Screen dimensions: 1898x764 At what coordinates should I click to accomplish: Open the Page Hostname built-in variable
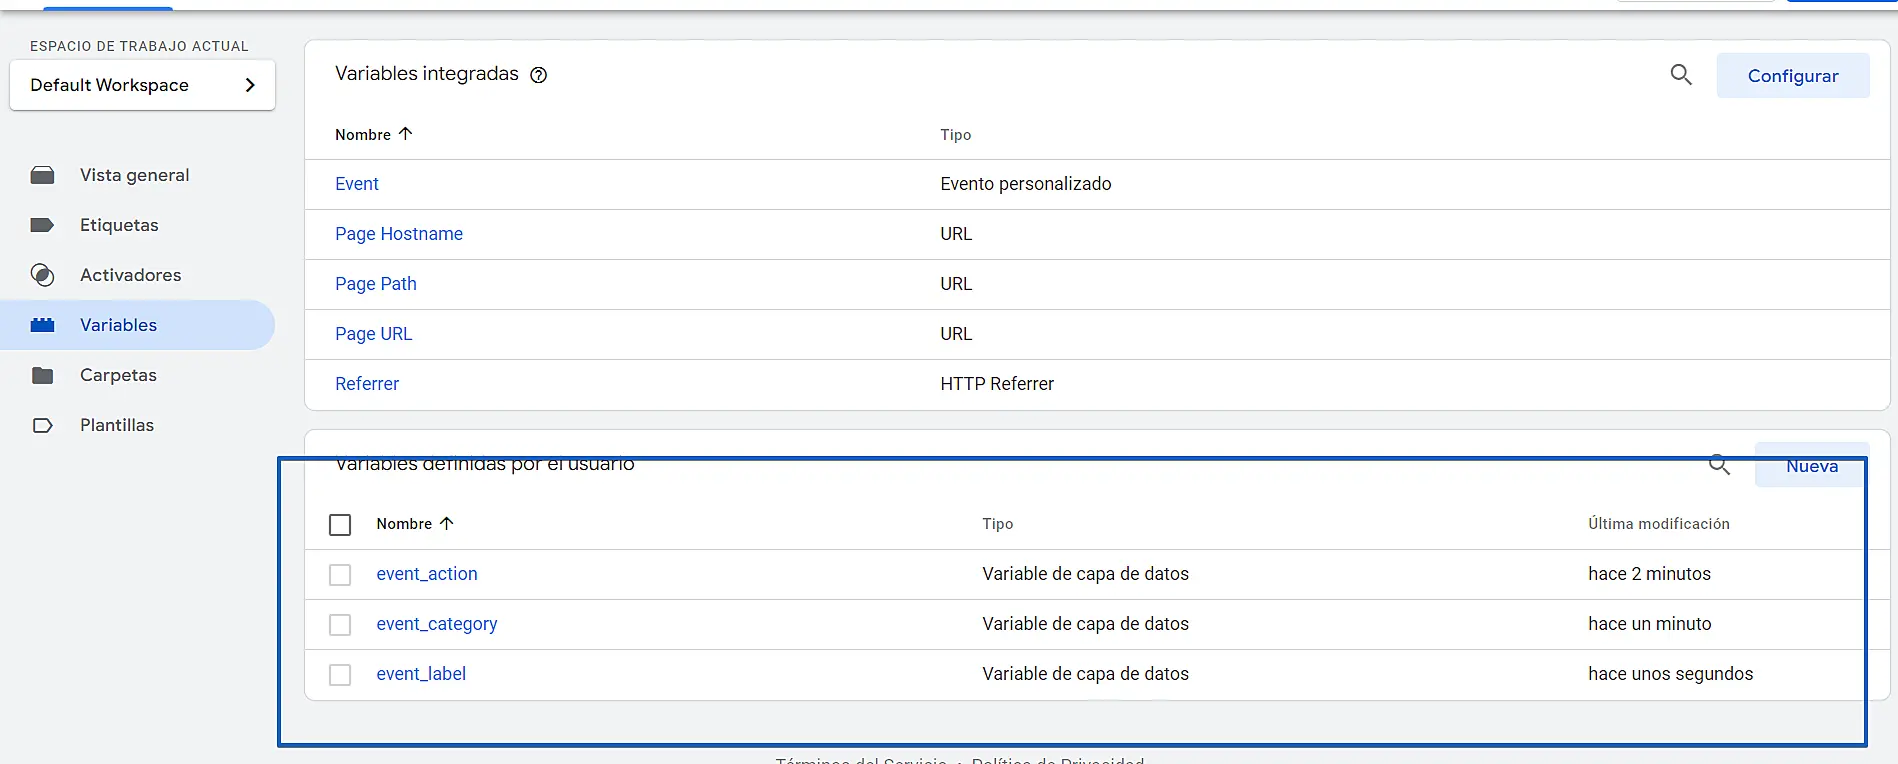pyautogui.click(x=398, y=234)
